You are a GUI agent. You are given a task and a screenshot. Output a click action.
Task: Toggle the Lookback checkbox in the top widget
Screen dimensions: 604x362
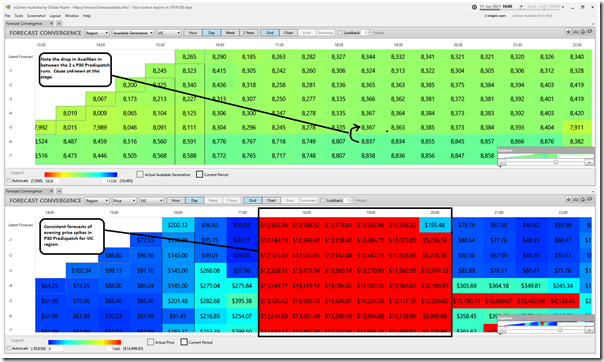tap(340, 33)
